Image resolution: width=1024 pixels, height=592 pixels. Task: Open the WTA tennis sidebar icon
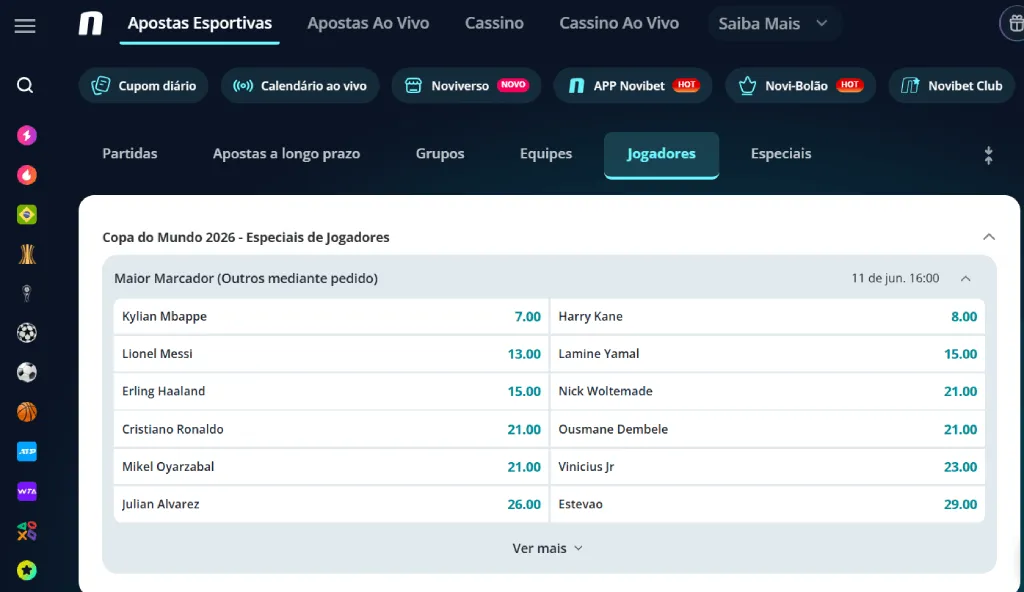pyautogui.click(x=27, y=491)
